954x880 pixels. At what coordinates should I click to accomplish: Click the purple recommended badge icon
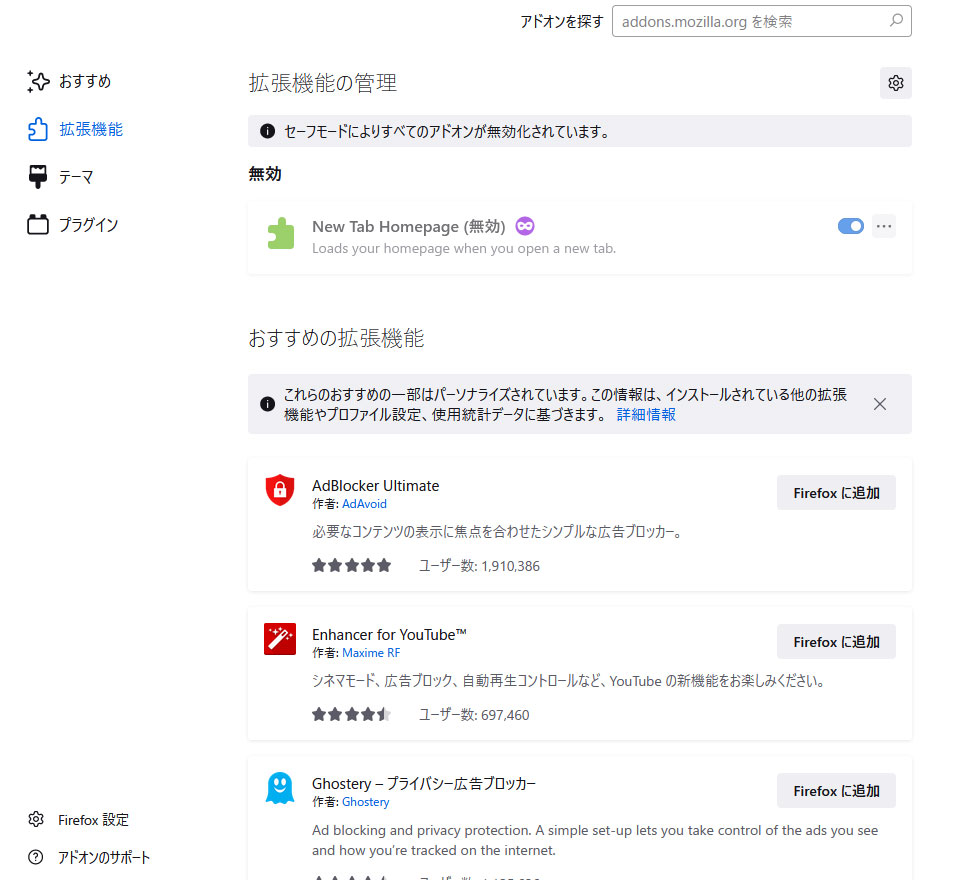tap(525, 226)
